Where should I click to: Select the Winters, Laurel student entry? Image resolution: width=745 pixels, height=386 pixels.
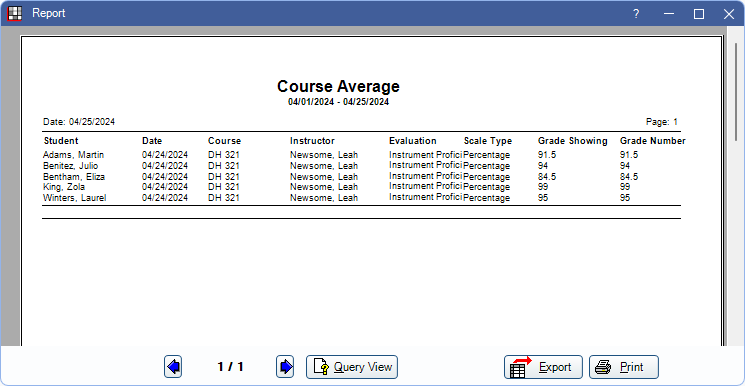click(x=75, y=198)
